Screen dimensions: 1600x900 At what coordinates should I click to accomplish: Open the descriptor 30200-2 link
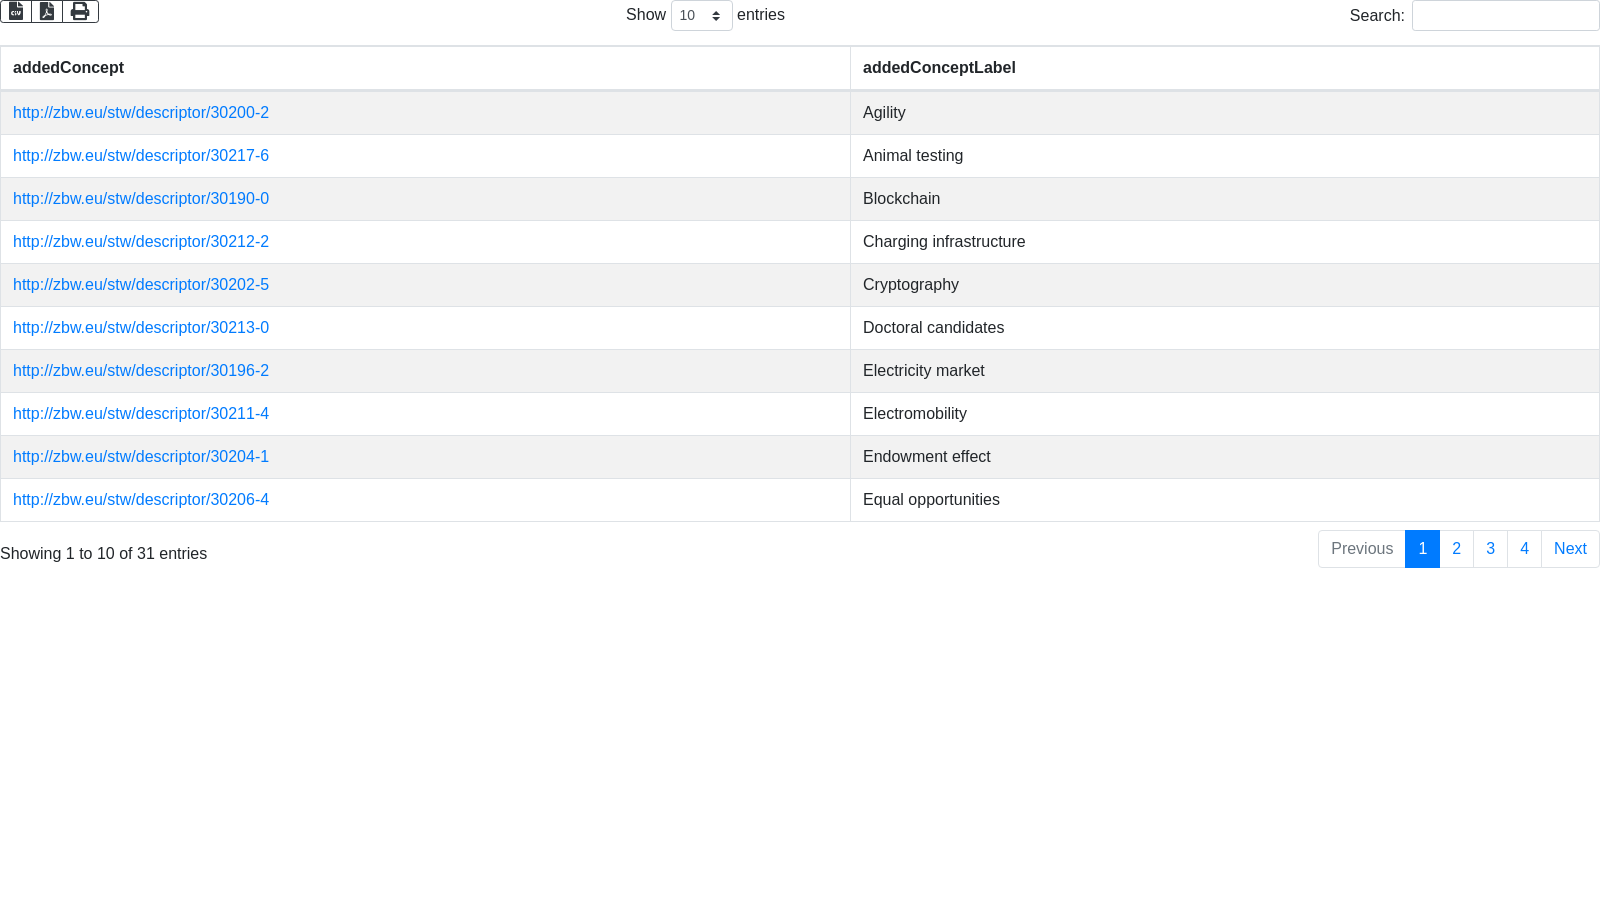click(141, 113)
